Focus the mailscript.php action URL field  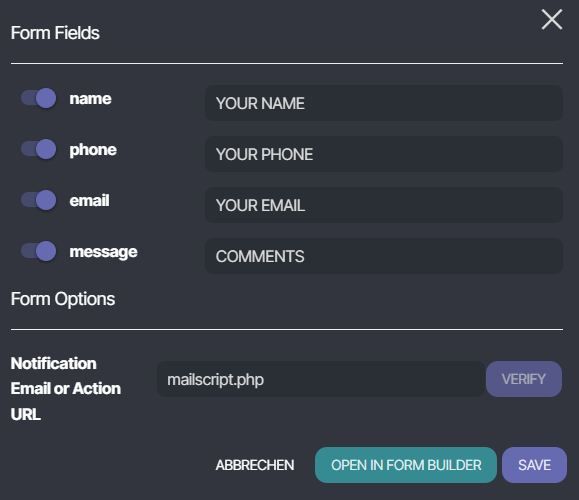click(321, 379)
